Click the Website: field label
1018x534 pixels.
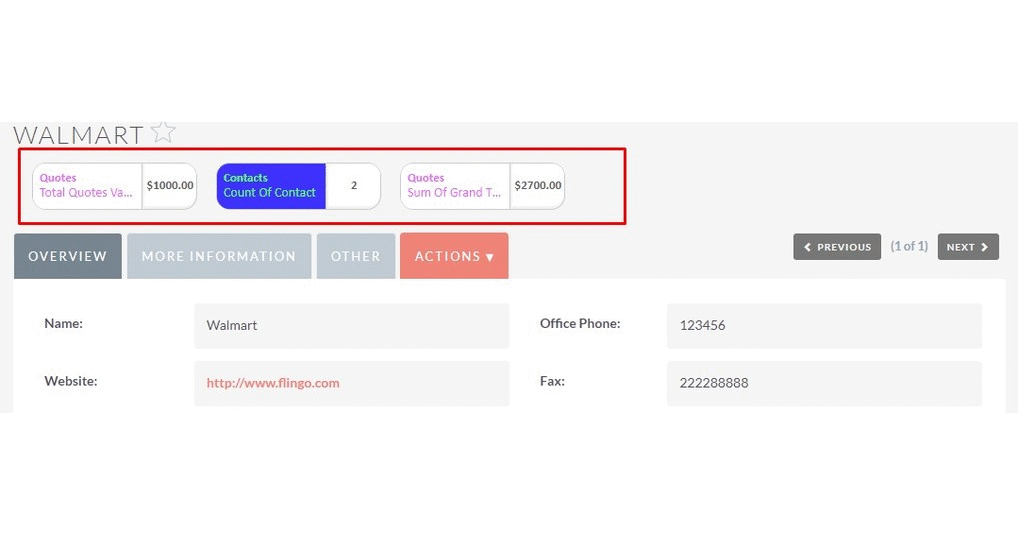[x=71, y=381]
